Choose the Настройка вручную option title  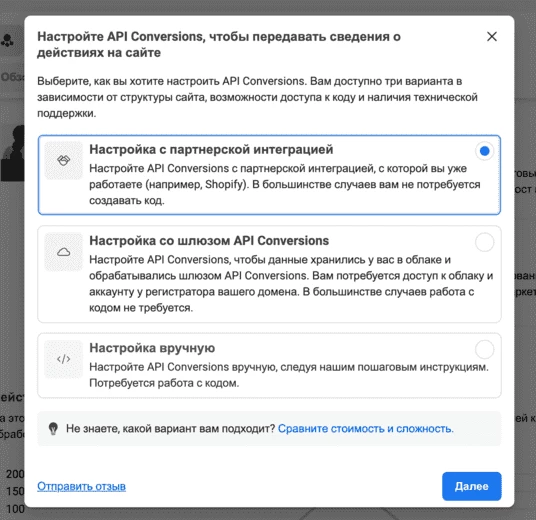152,348
